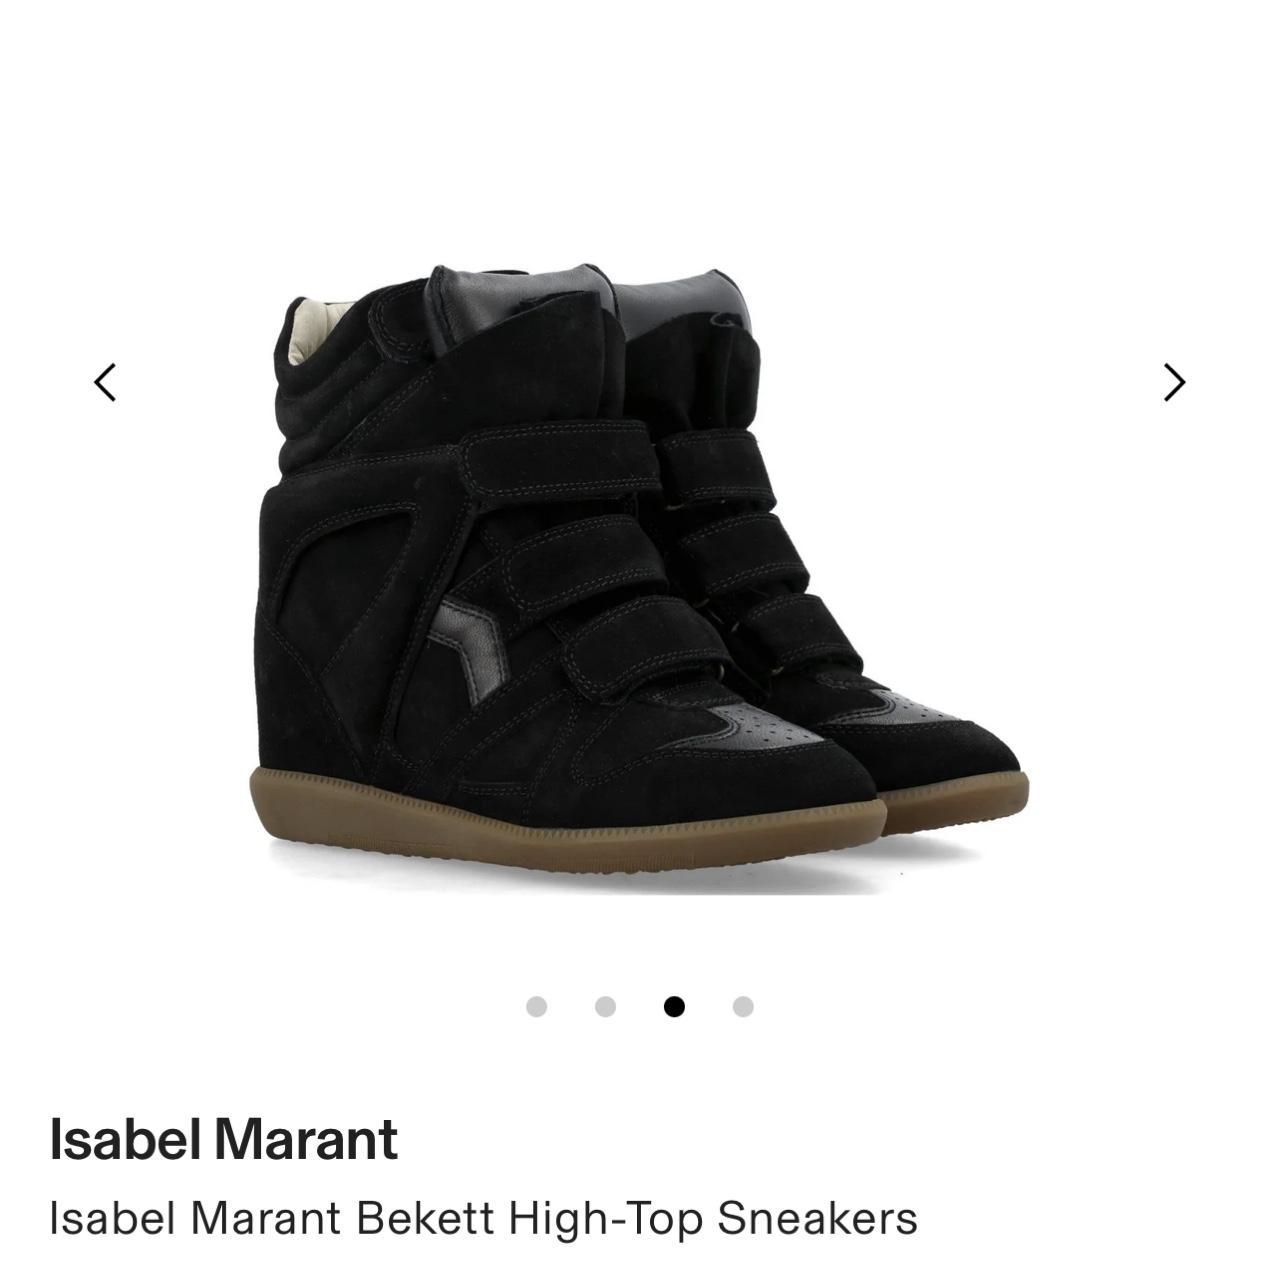Tap the black wedge sneaker photo
The width and height of the screenshot is (1280, 1280).
point(640,575)
